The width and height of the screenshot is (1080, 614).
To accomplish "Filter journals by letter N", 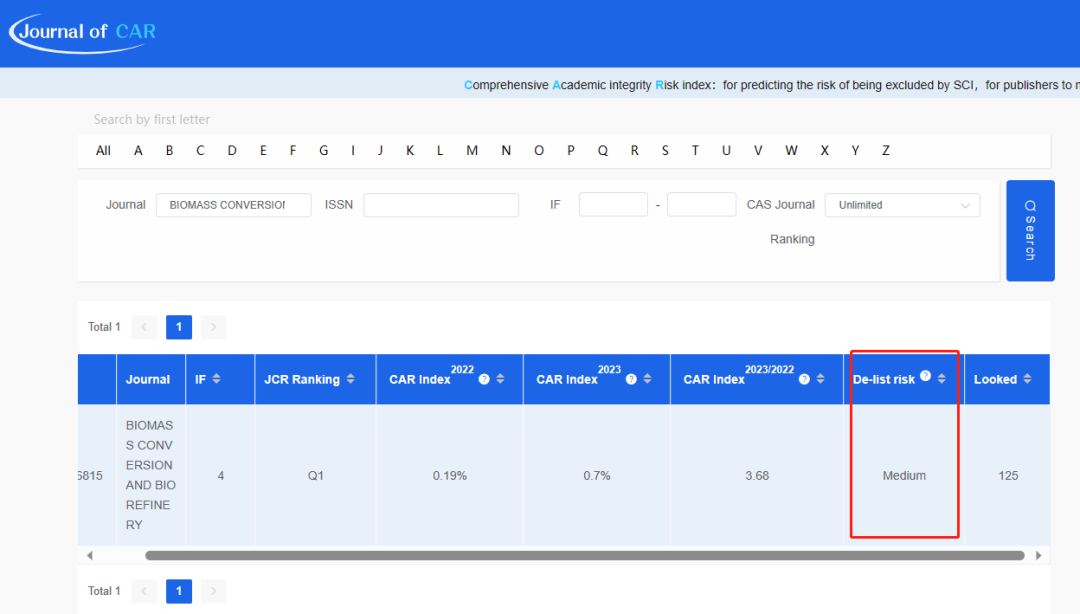I will [x=506, y=150].
